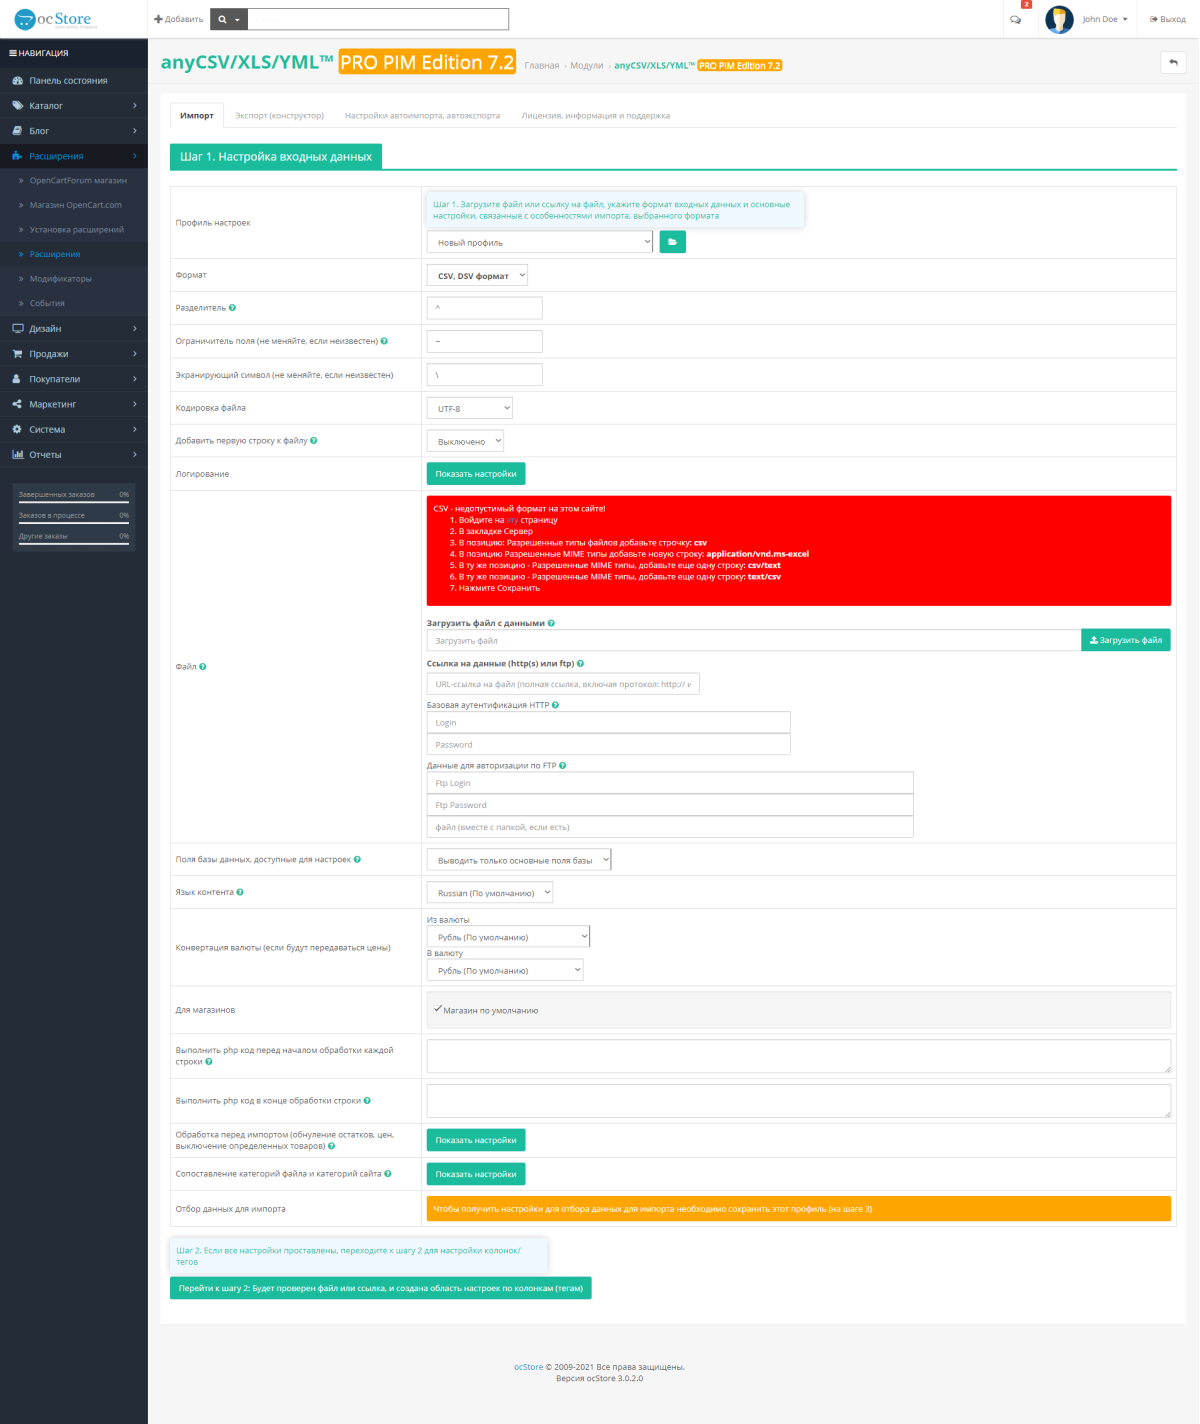Viewport: 1200px width, 1424px height.
Task: Switch to Экспорт (конструктор) tab
Action: coord(279,116)
